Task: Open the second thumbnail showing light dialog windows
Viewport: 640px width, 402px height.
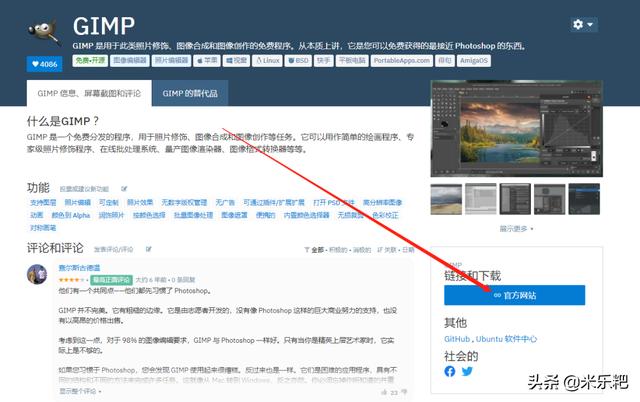Action: (481, 199)
